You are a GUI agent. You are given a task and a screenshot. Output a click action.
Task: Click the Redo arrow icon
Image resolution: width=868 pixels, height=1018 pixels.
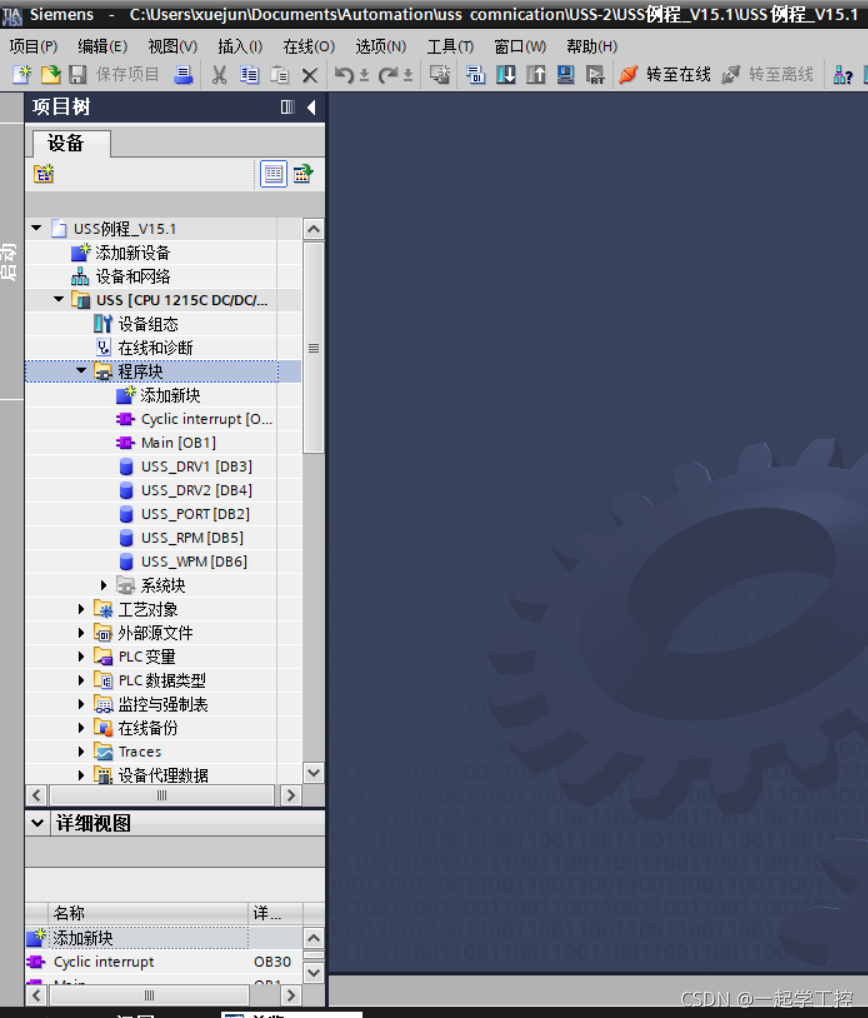point(388,75)
